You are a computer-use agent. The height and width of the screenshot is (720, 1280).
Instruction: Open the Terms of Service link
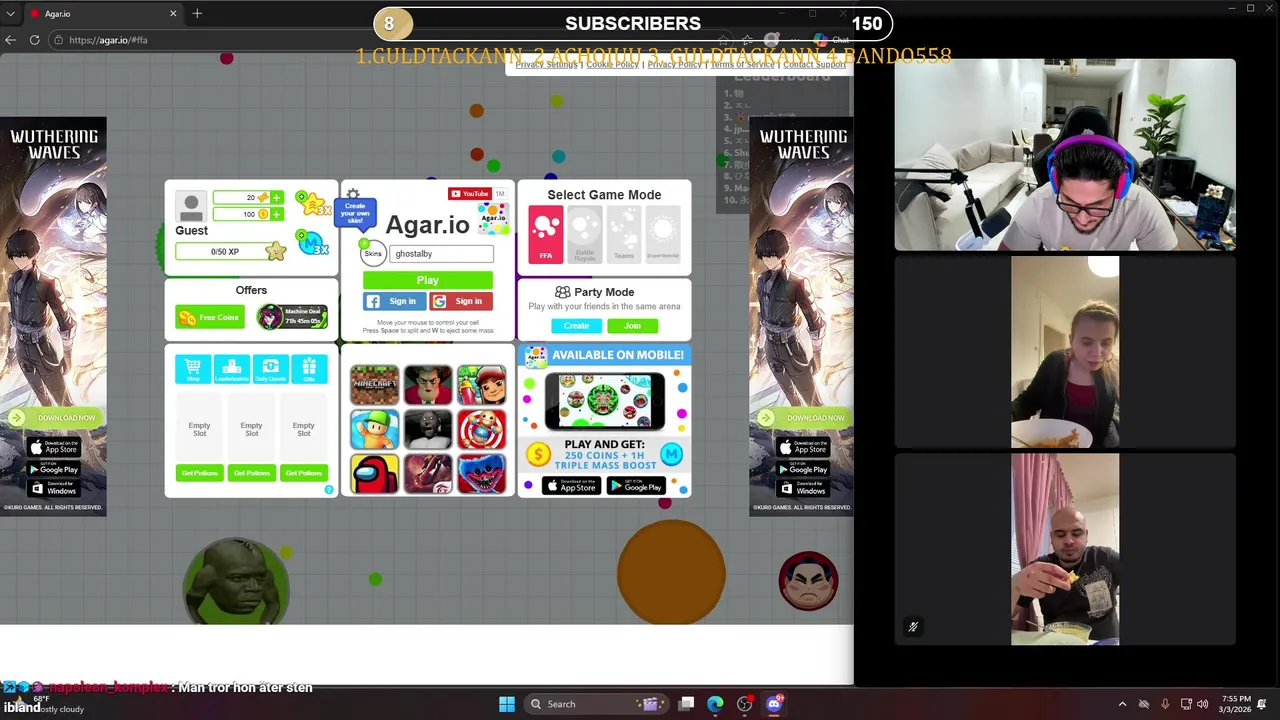point(742,65)
